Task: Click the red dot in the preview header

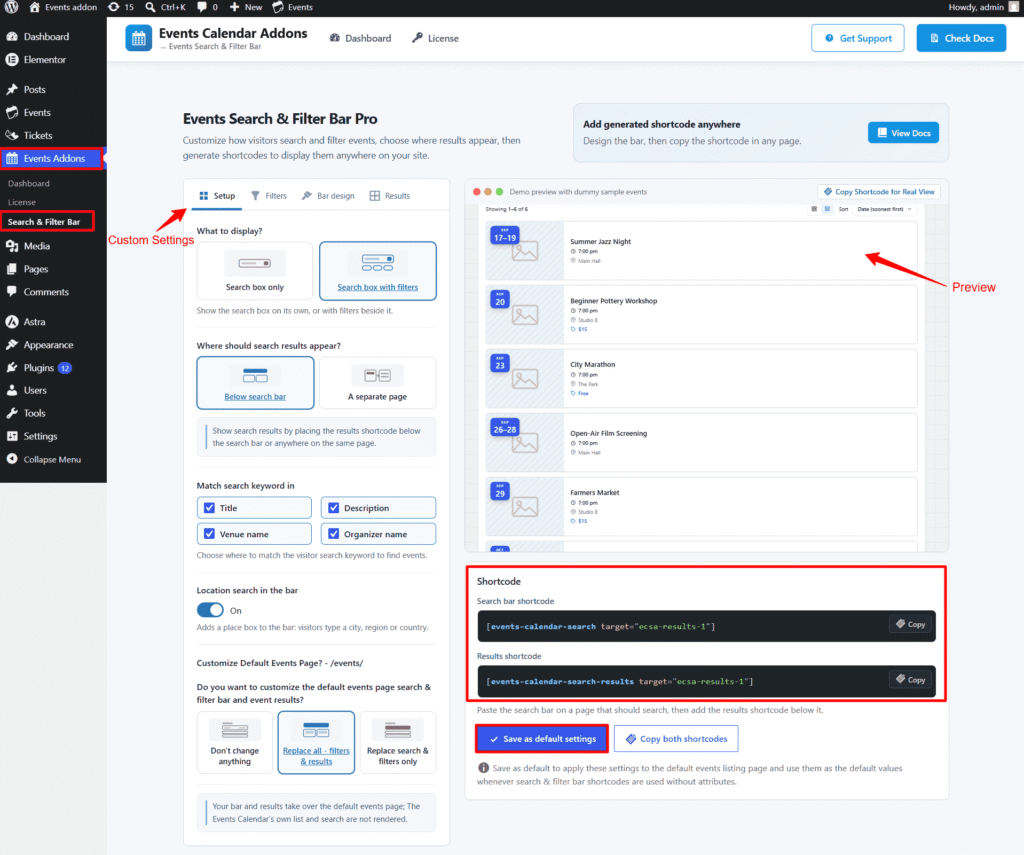Action: click(x=477, y=192)
